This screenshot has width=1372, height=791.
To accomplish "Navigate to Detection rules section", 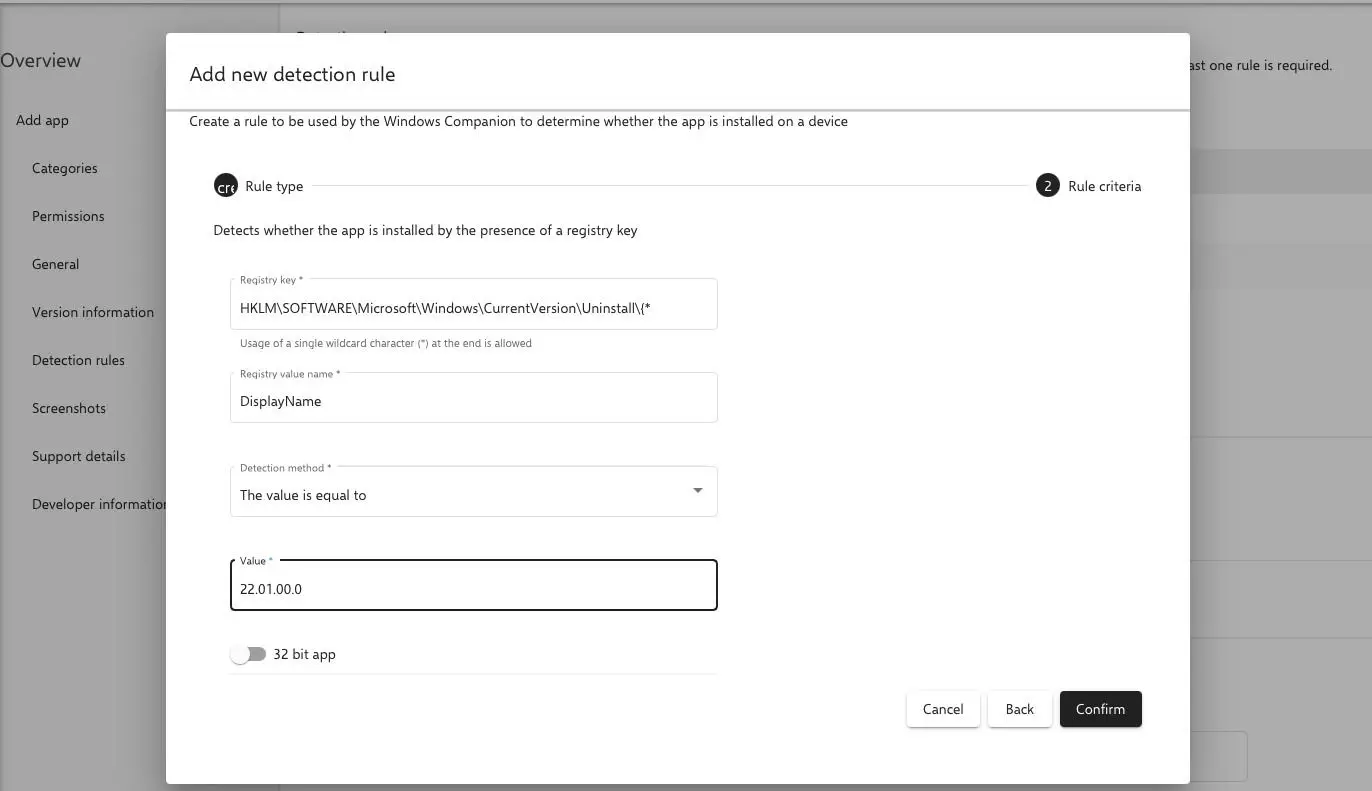I will (78, 360).
